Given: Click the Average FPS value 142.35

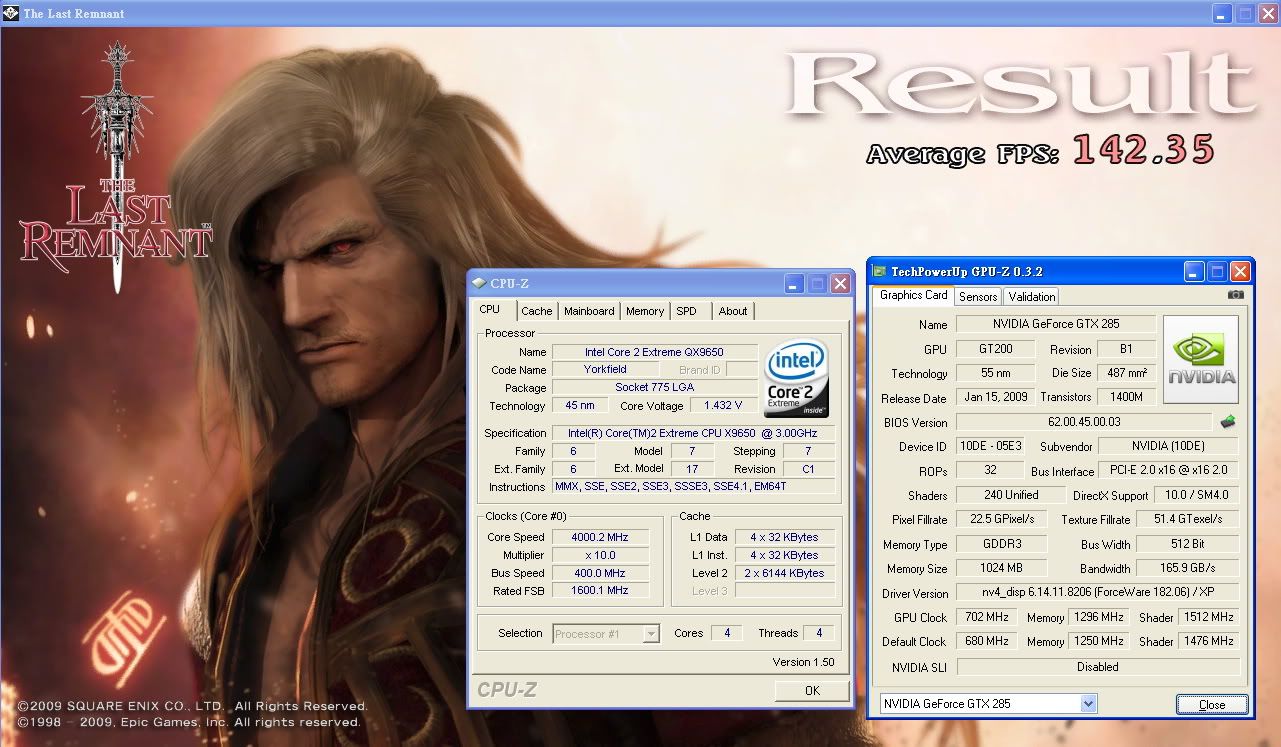Looking at the screenshot, I should [x=1142, y=150].
